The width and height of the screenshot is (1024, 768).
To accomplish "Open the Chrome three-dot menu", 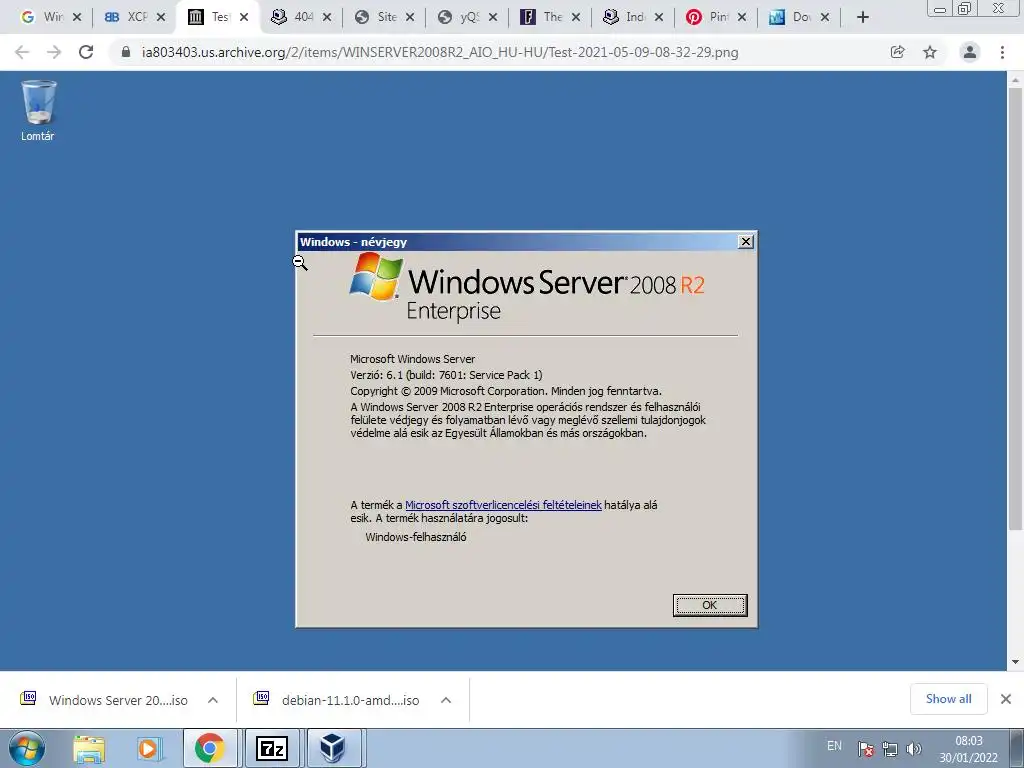I will [x=1002, y=52].
